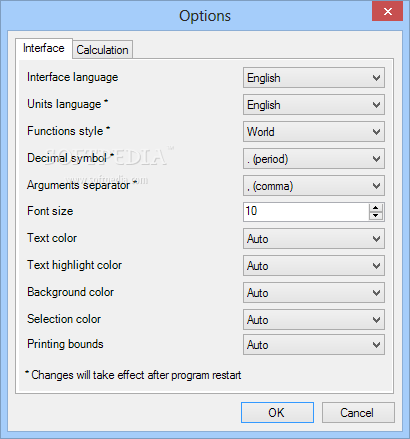This screenshot has height=439, width=410.
Task: Click the arrow on Printing bounds combo
Action: pos(376,345)
